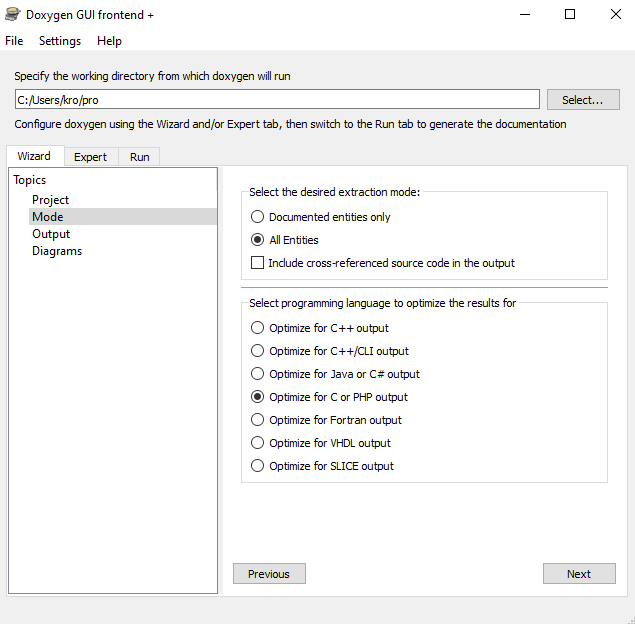635x624 pixels.
Task: Switch to the Run tab
Action: (139, 157)
